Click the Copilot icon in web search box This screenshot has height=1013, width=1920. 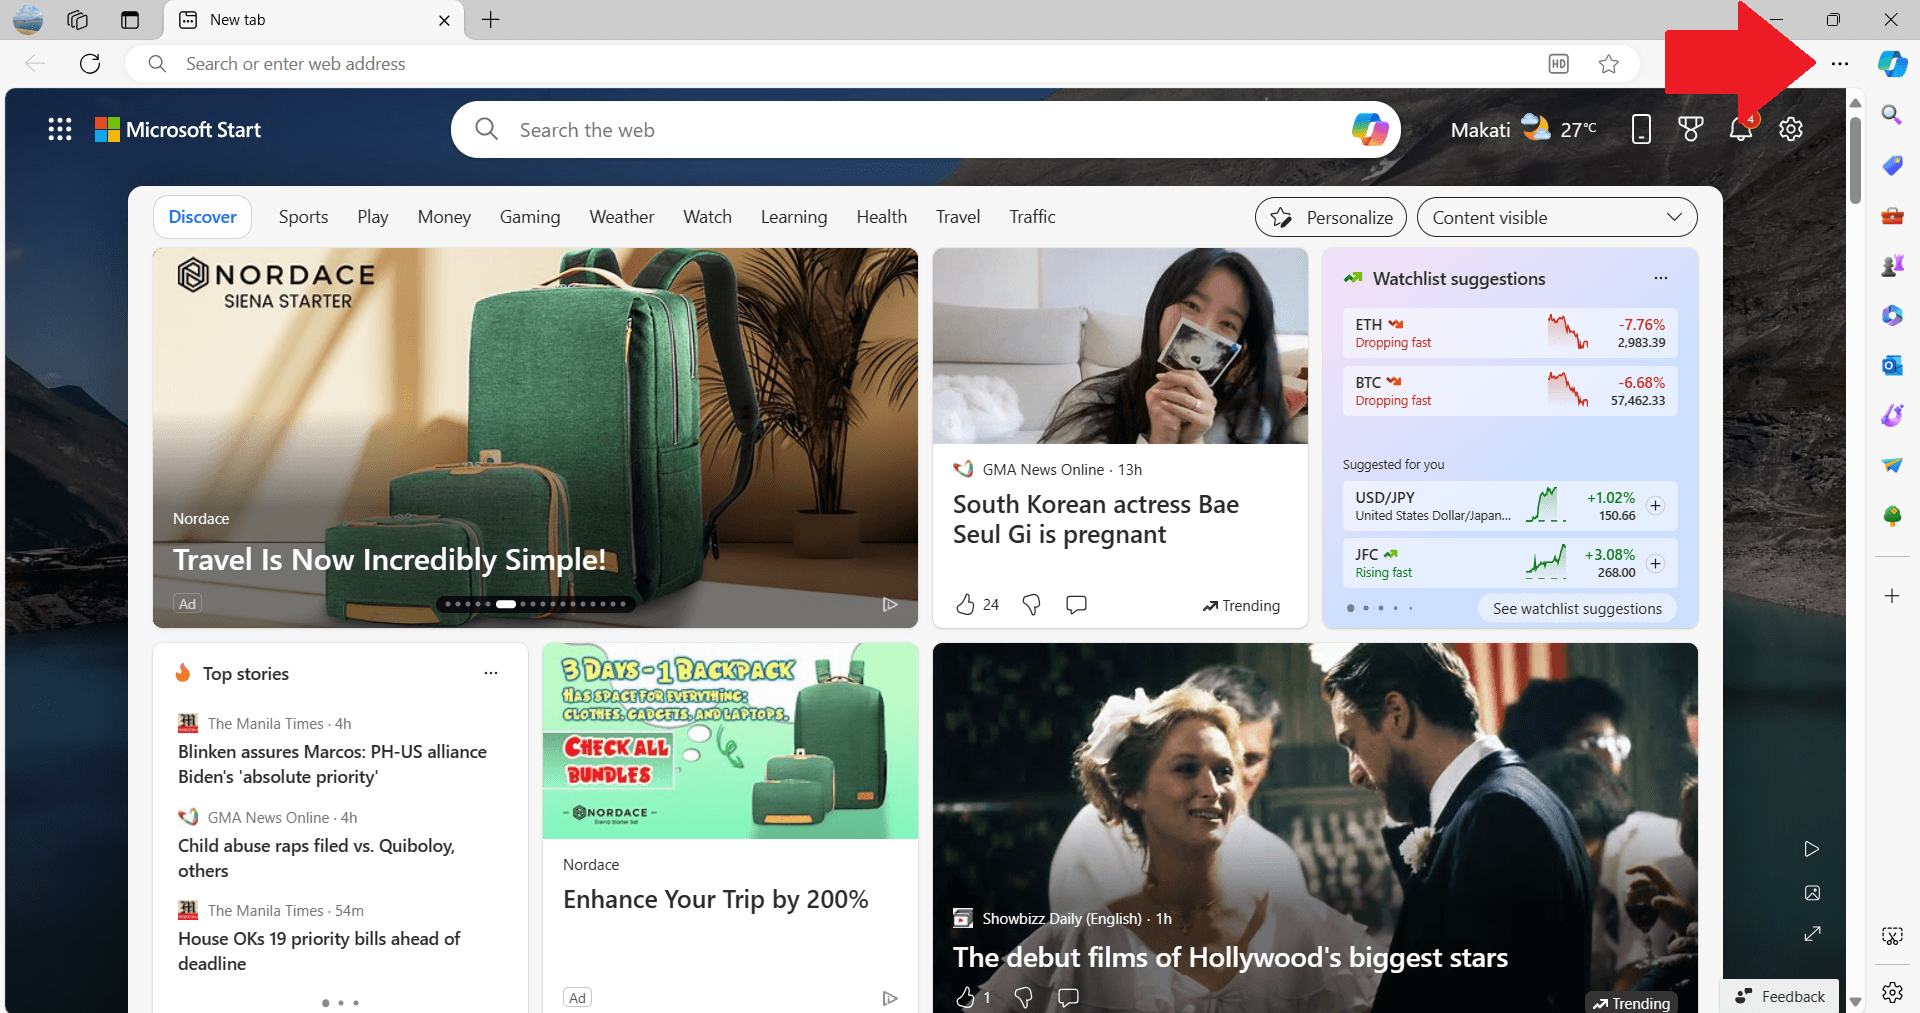coord(1369,129)
